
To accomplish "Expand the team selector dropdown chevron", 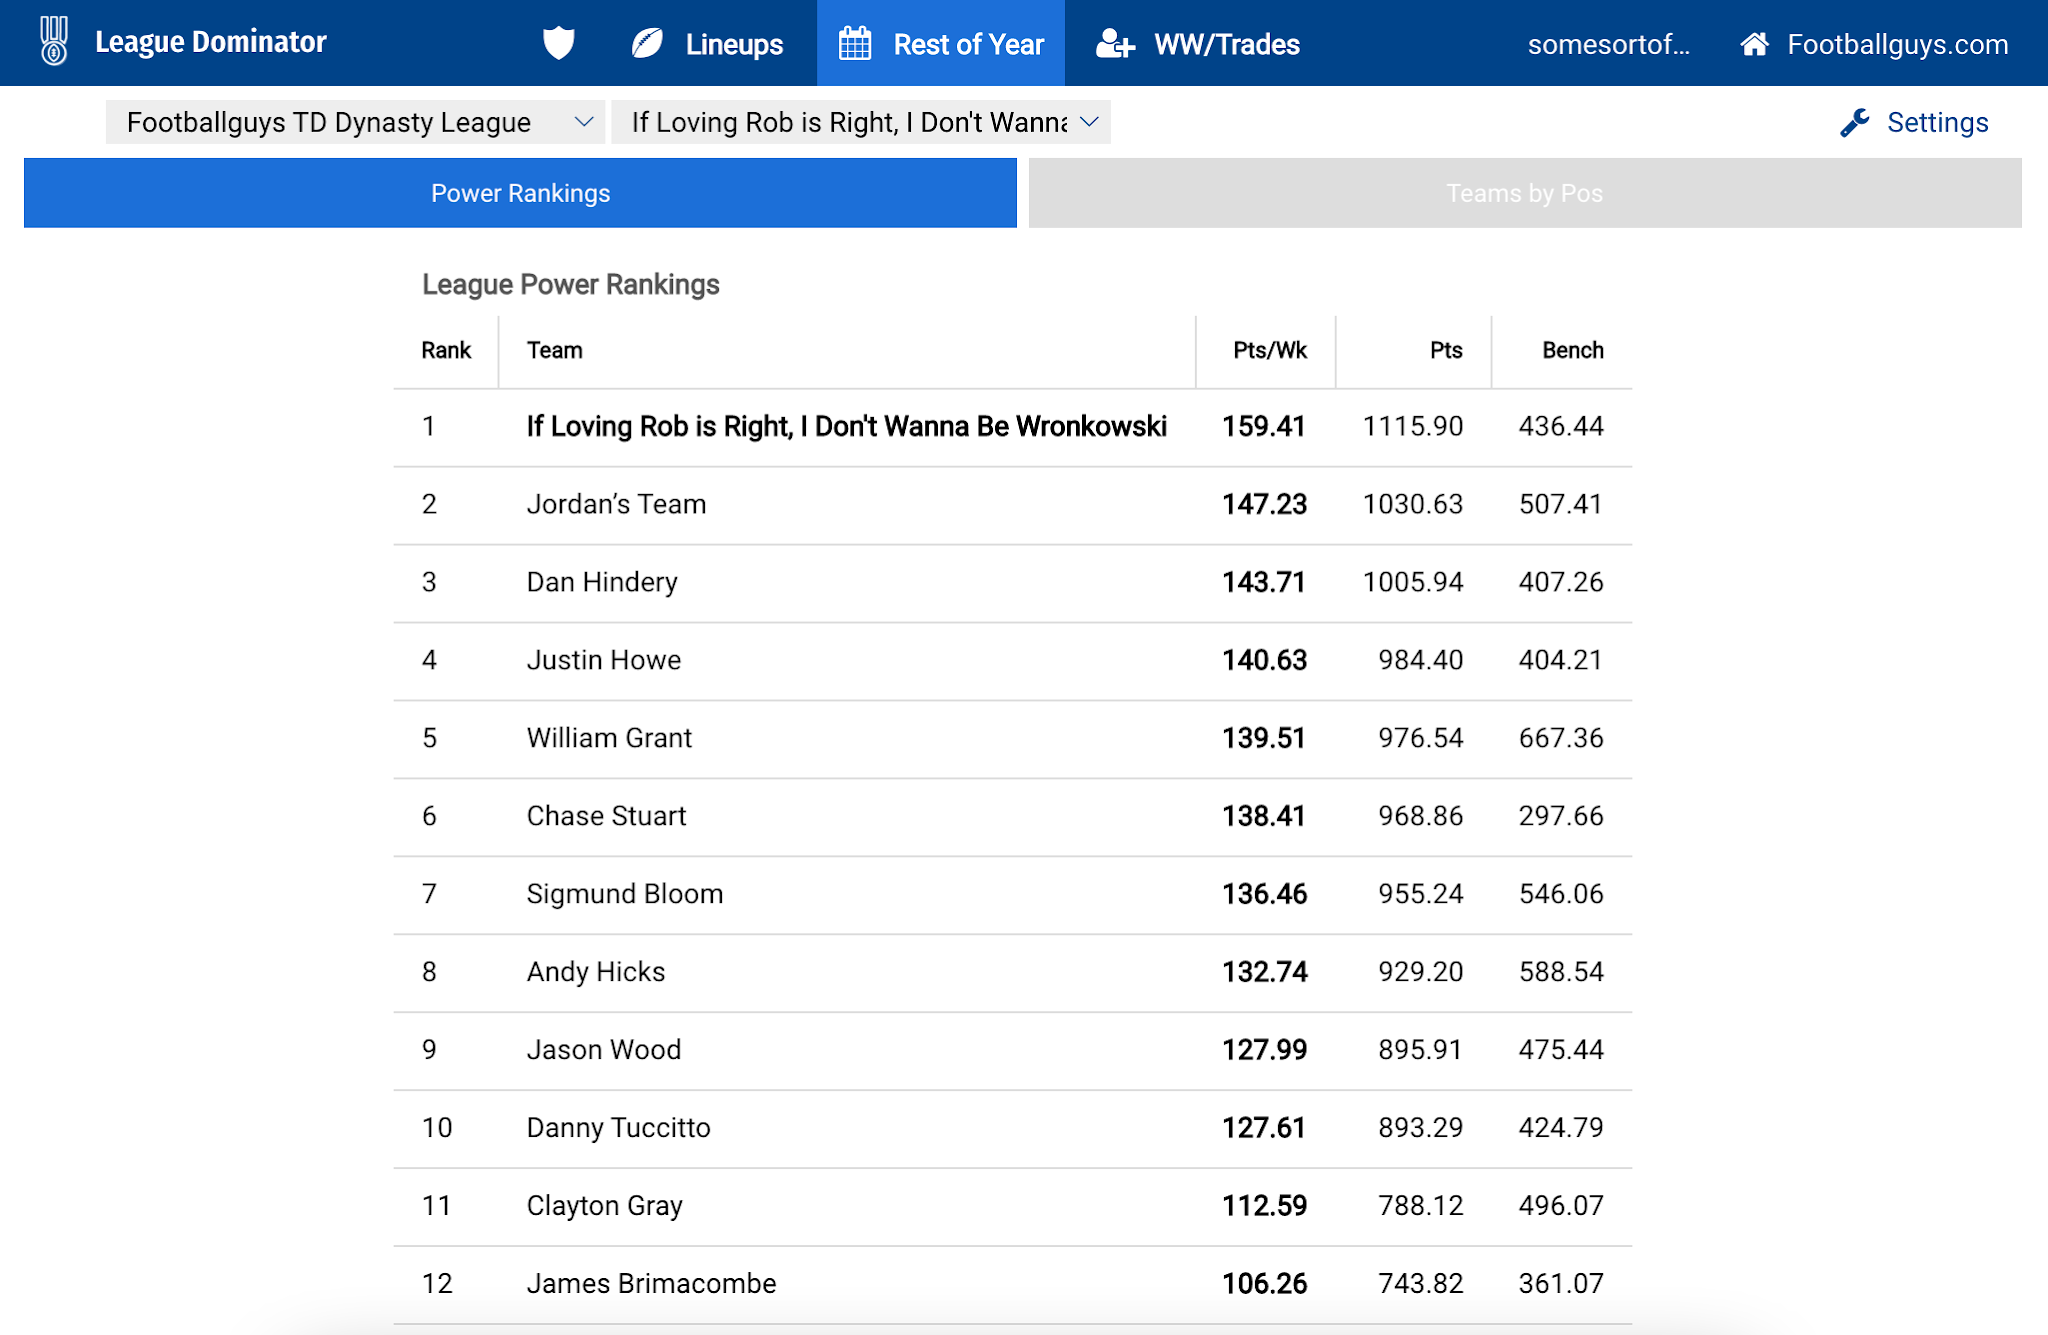I will pos(1090,122).
